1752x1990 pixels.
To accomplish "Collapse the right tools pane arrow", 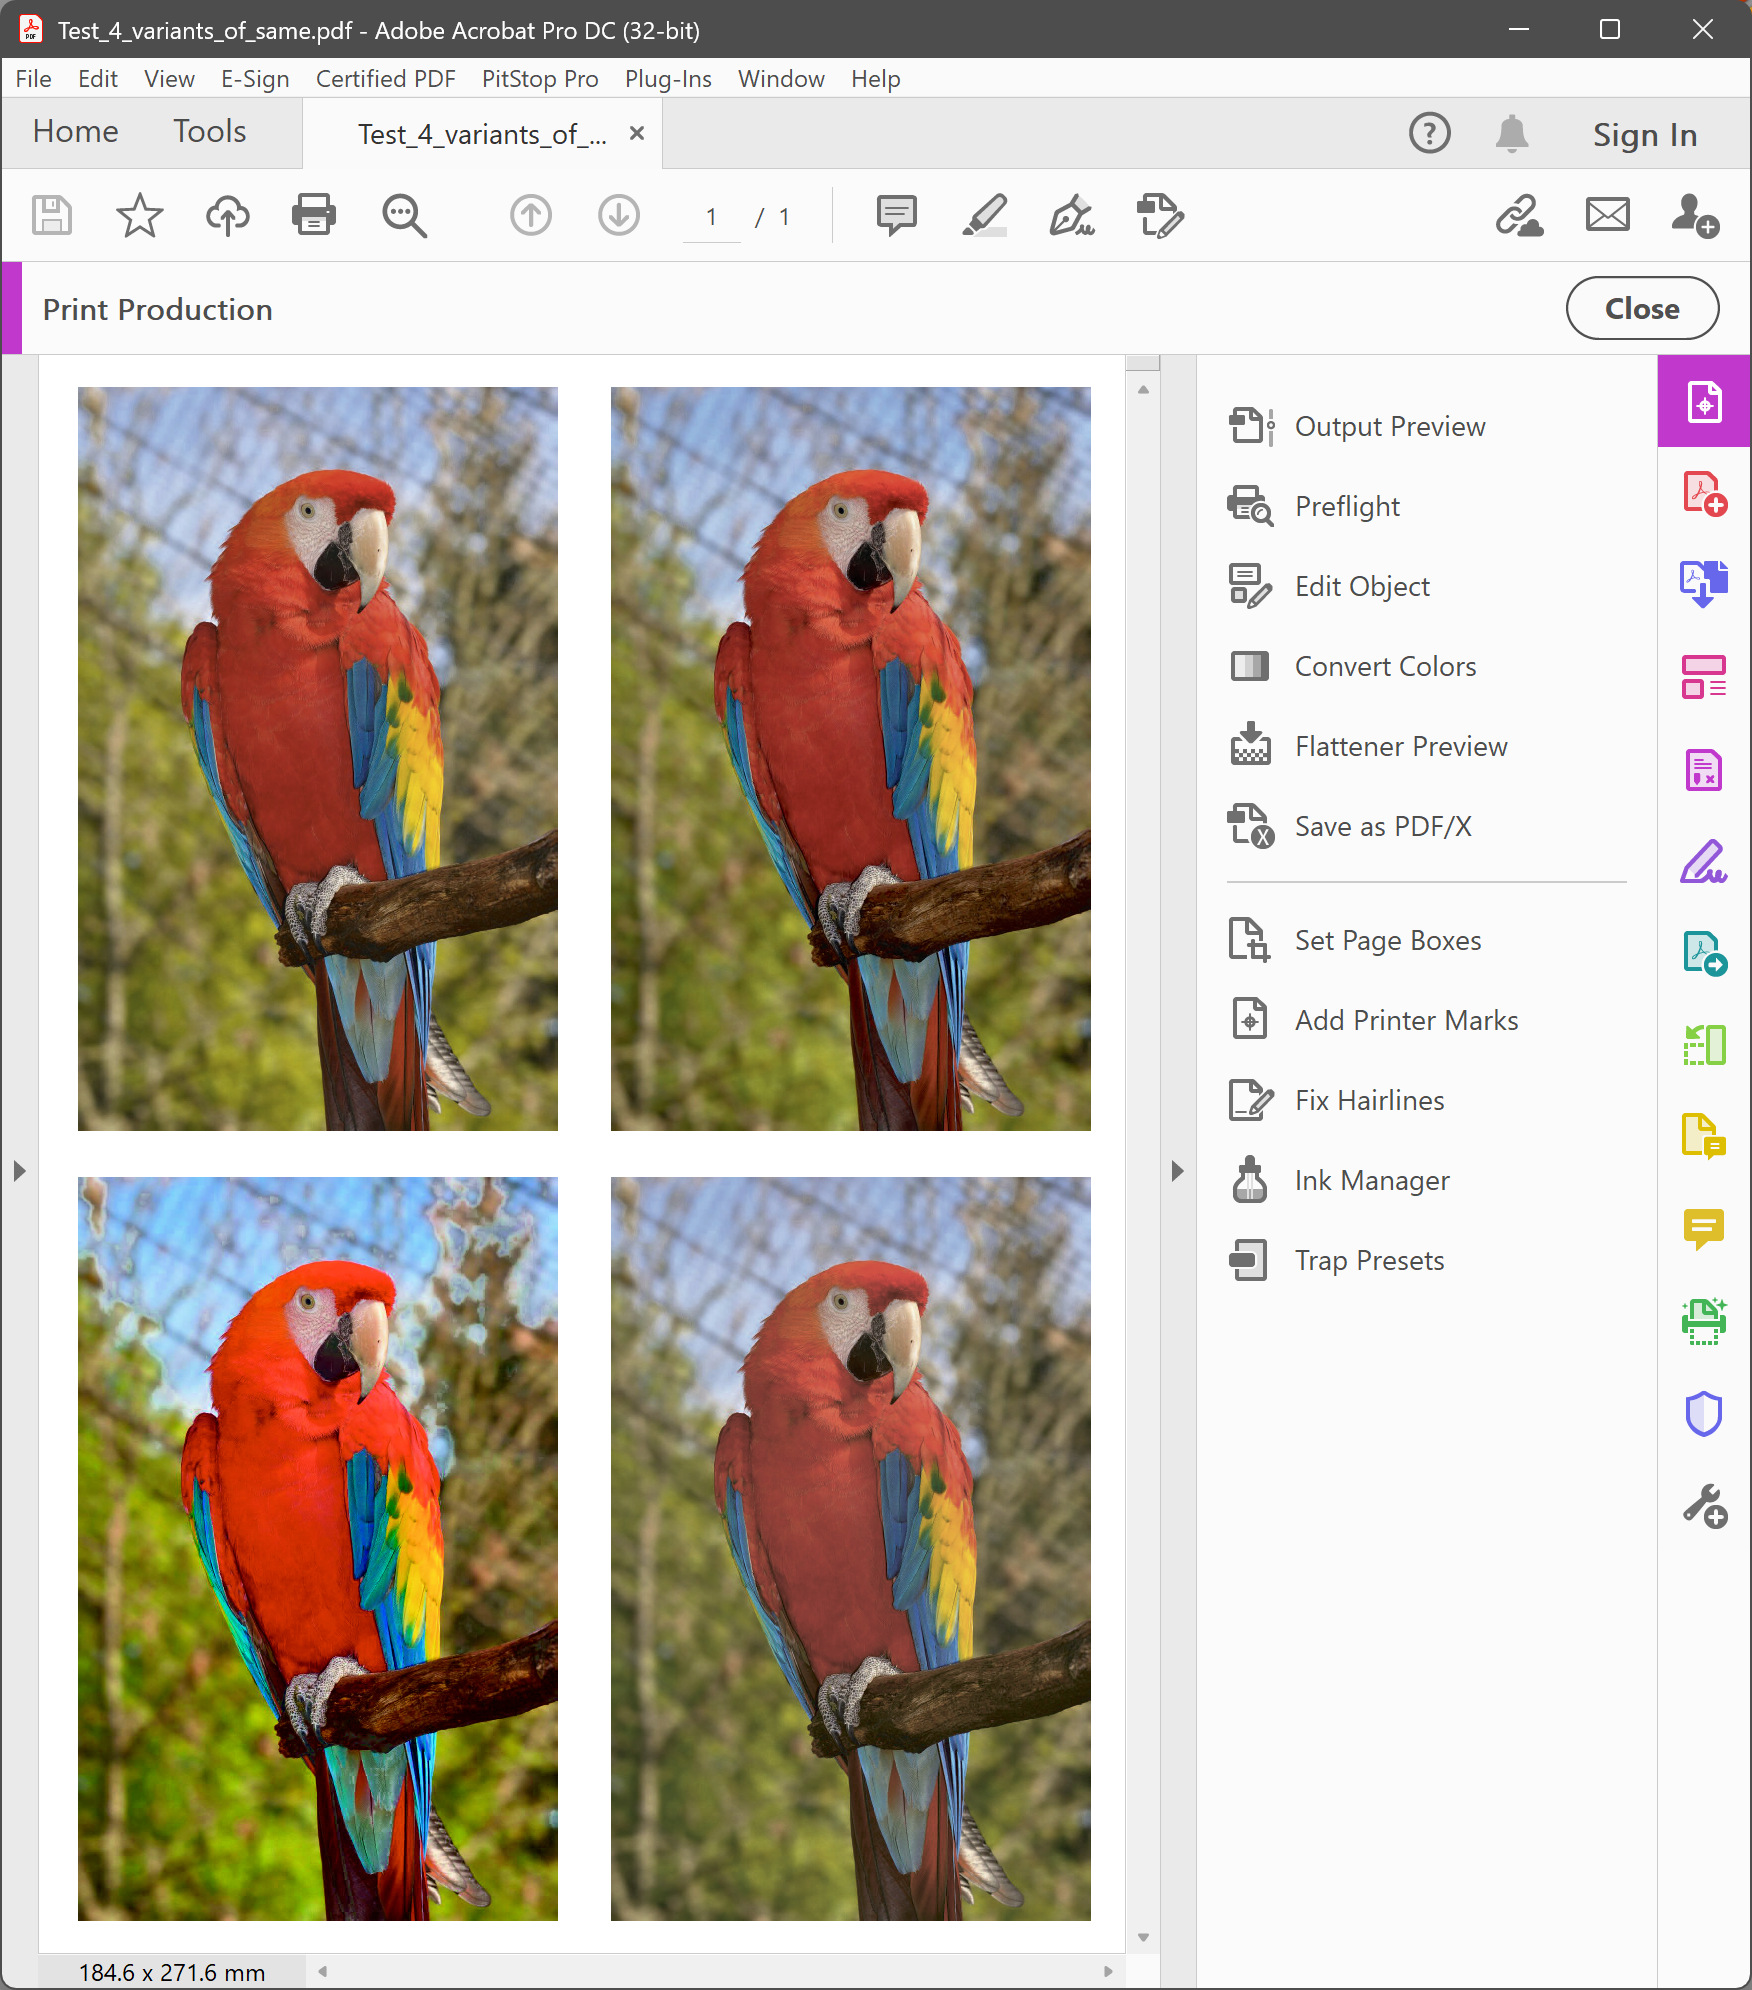I will [1177, 1171].
